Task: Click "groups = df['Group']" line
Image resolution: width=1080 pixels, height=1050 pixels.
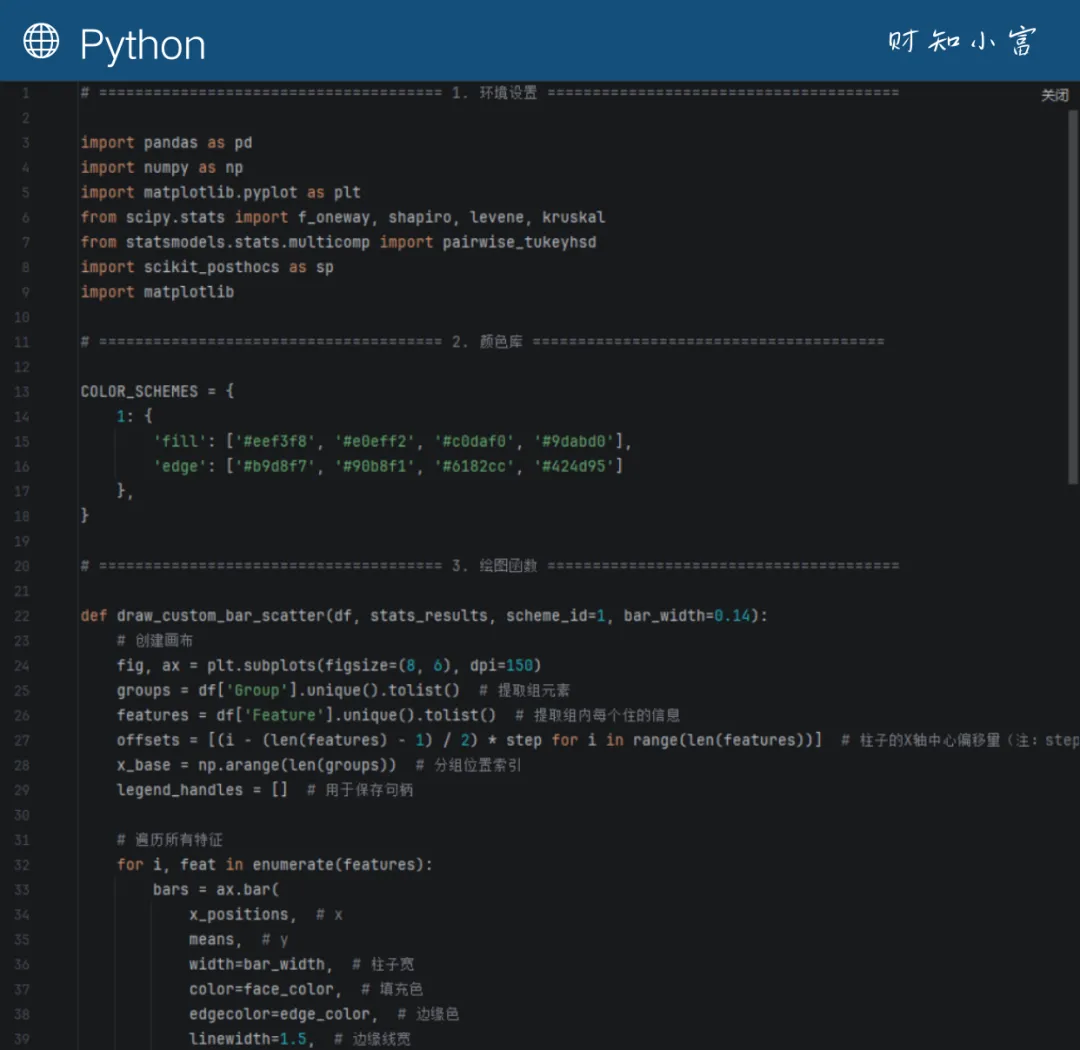Action: pos(288,690)
